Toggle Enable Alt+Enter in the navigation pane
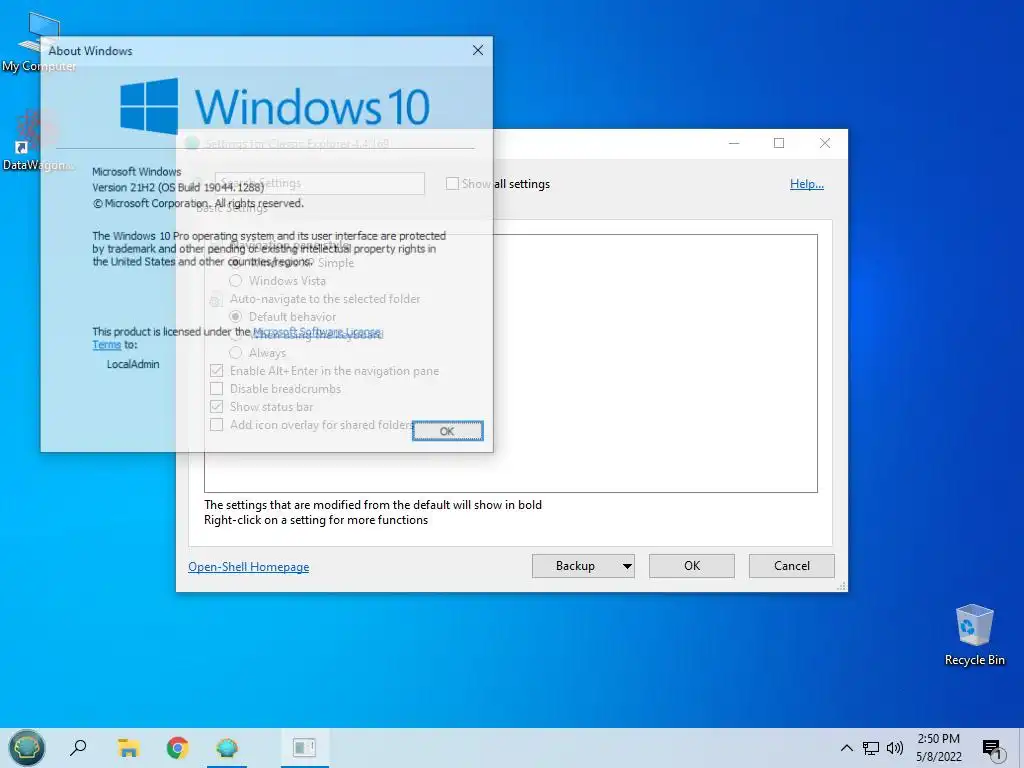 point(216,371)
